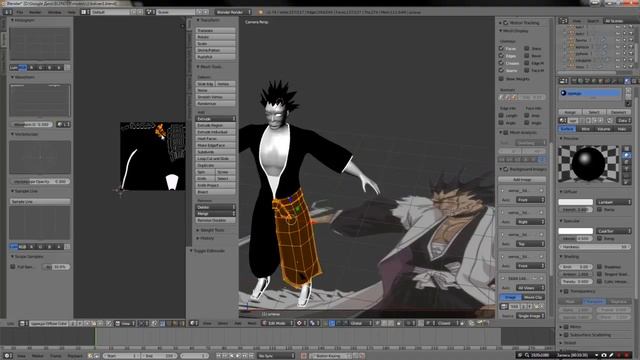Collapse the Mesh Display panel
The image size is (640, 360).
pyautogui.click(x=514, y=31)
